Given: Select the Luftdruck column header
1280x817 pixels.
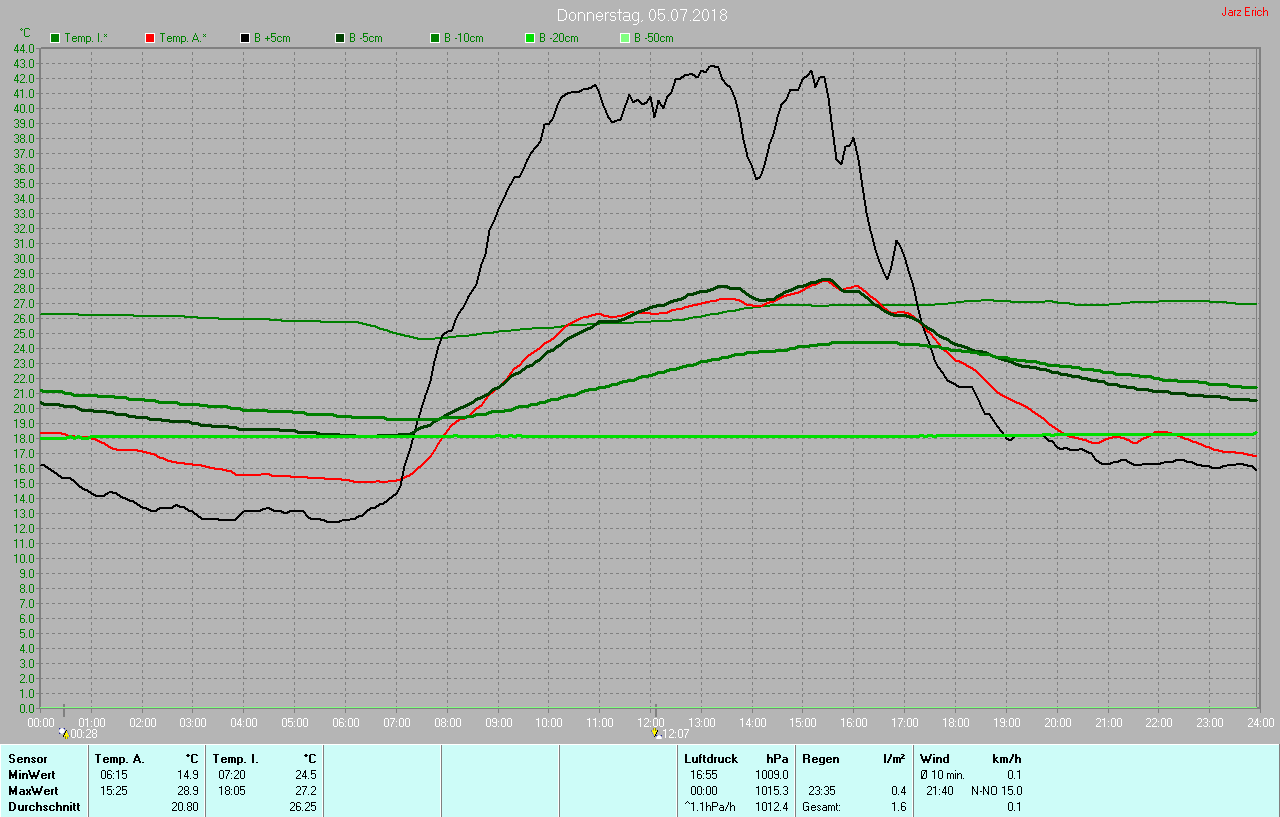Looking at the screenshot, I should coord(710,759).
